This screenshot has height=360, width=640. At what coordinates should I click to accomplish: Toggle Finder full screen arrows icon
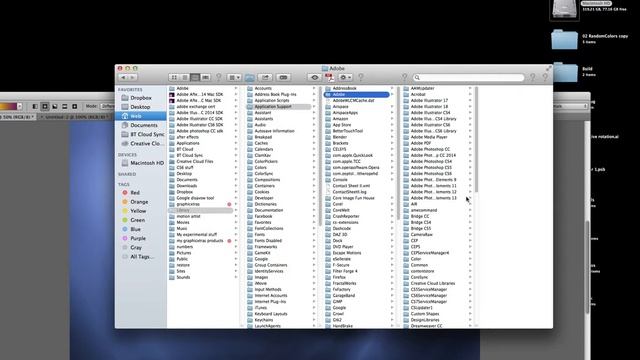click(548, 68)
